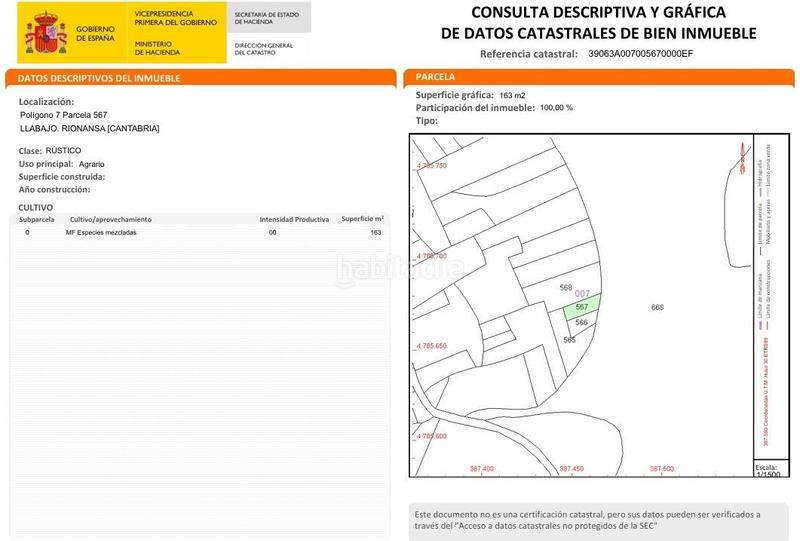Click the 387.450 coordinate label

click(x=571, y=469)
